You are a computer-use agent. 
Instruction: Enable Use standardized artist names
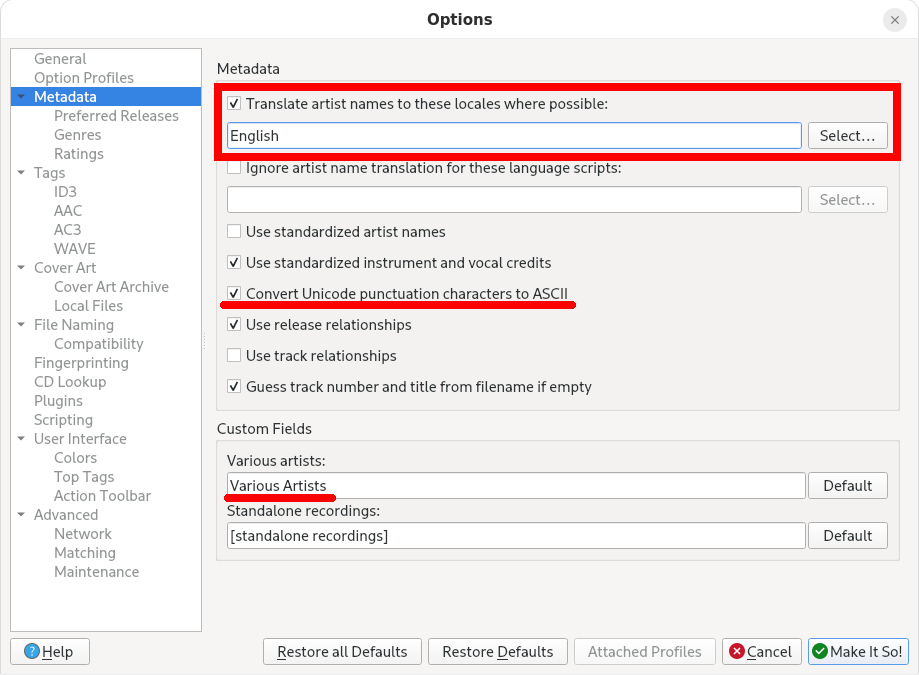point(234,232)
